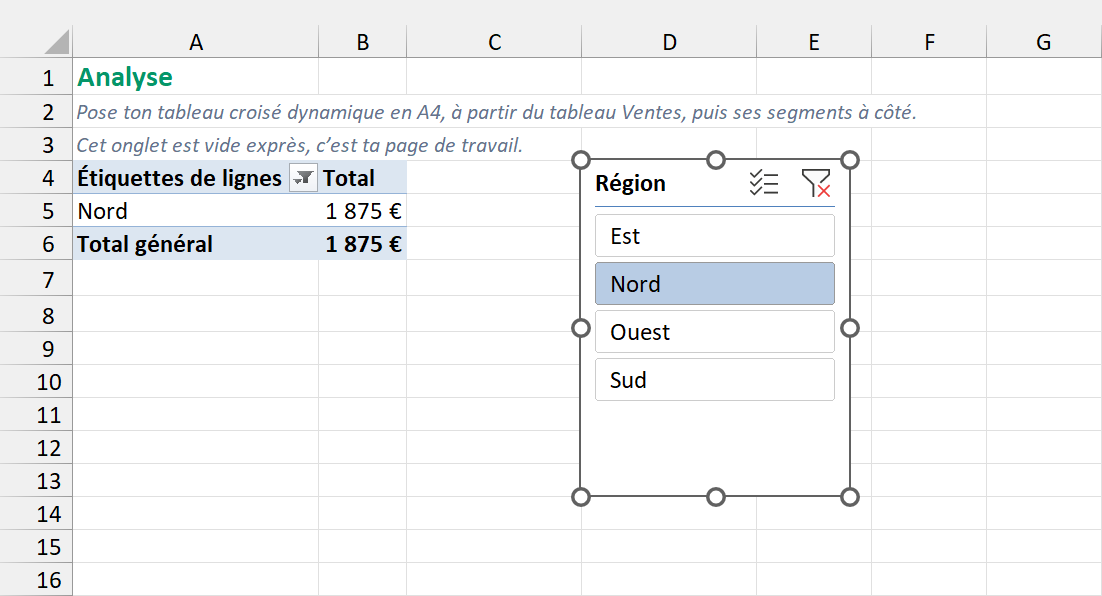The width and height of the screenshot is (1102, 596).
Task: Click the Région slicer title
Action: (630, 183)
